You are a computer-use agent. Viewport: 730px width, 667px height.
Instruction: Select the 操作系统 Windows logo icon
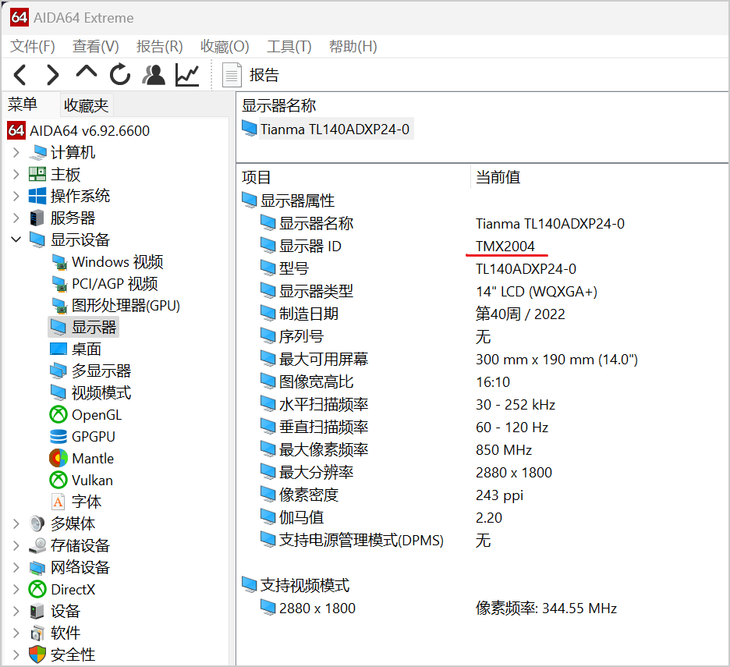(37, 196)
